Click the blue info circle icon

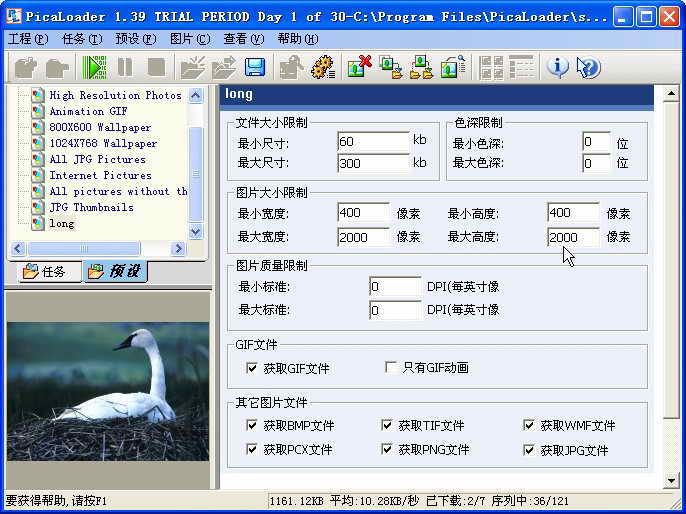point(558,68)
